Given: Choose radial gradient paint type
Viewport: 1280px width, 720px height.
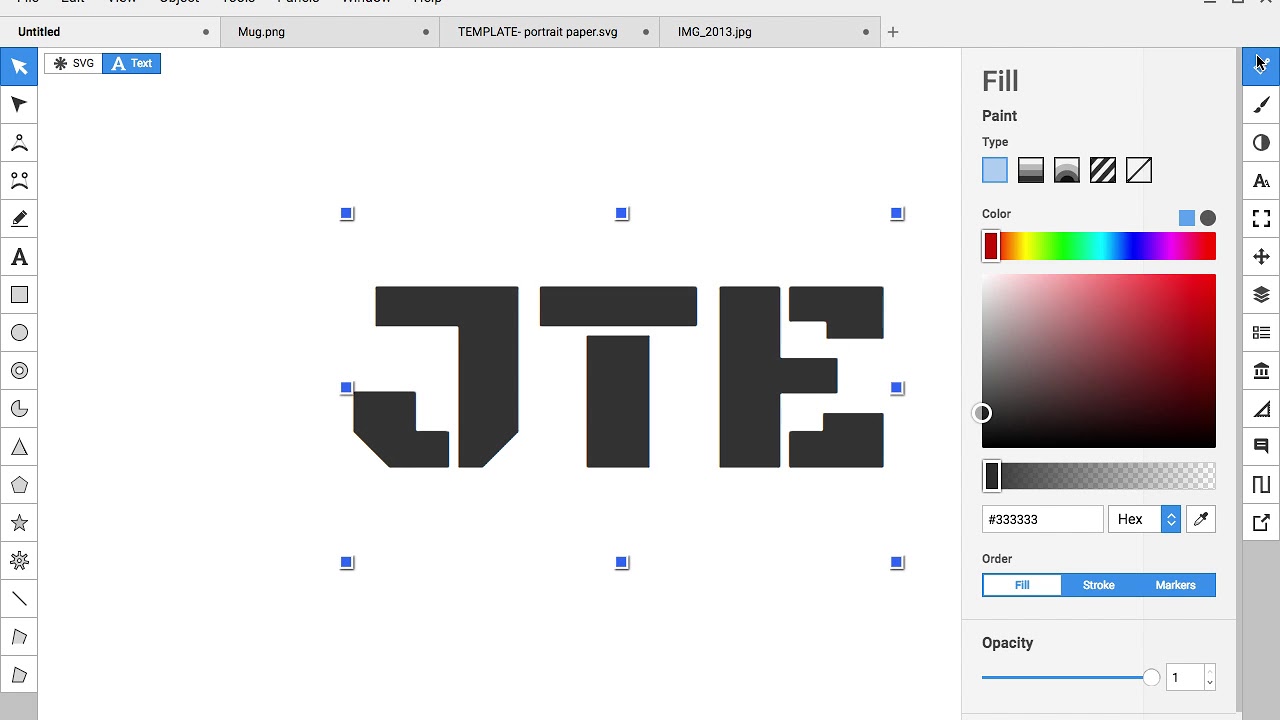Looking at the screenshot, I should coord(1067,171).
